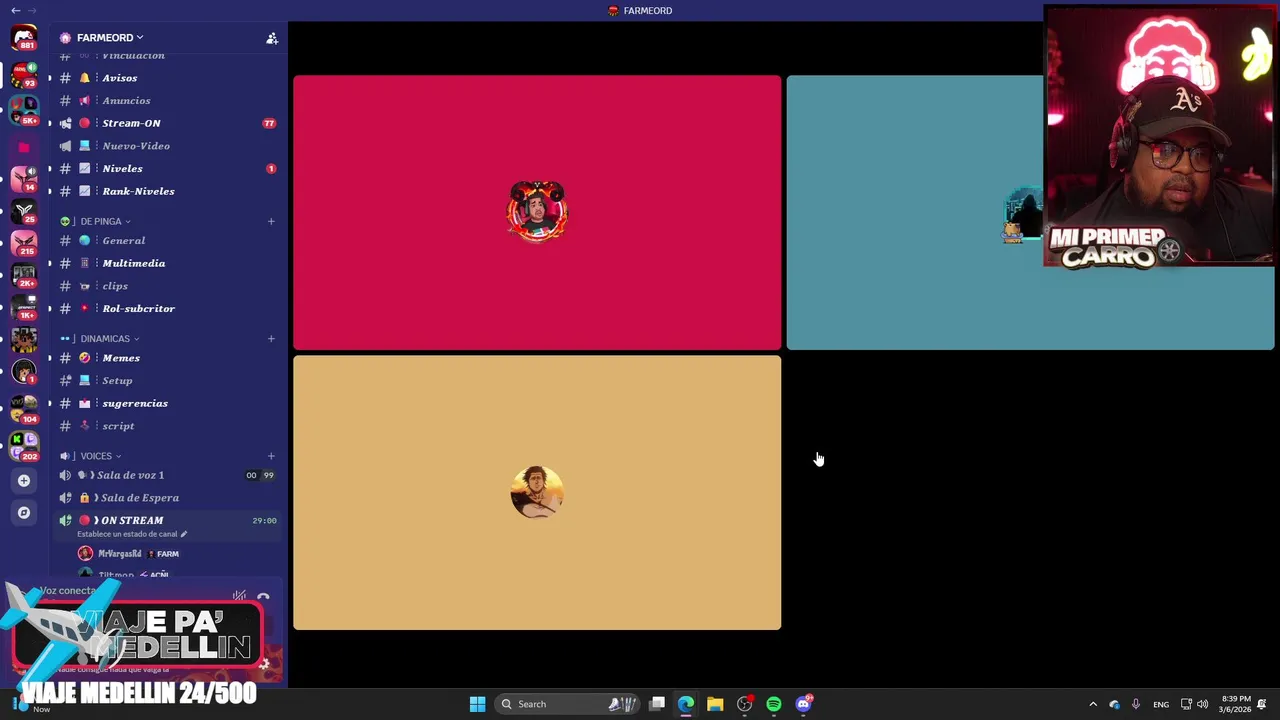Add a channel to DINAMICAS category
Image resolution: width=1280 pixels, height=720 pixels.
tap(271, 339)
